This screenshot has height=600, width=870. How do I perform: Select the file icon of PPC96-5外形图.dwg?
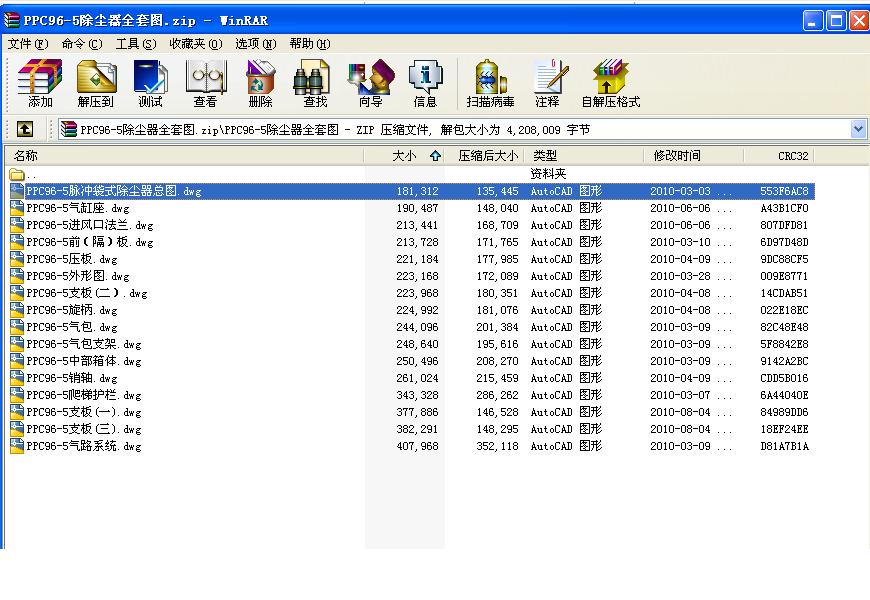pos(17,276)
